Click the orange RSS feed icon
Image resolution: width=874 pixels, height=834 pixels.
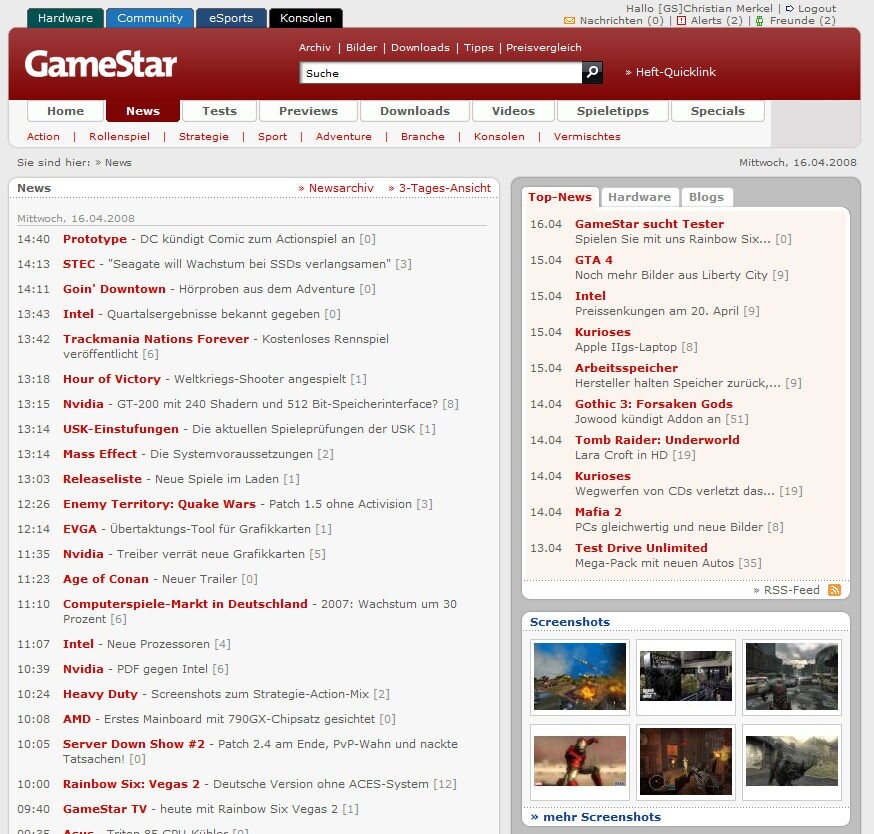[x=834, y=590]
